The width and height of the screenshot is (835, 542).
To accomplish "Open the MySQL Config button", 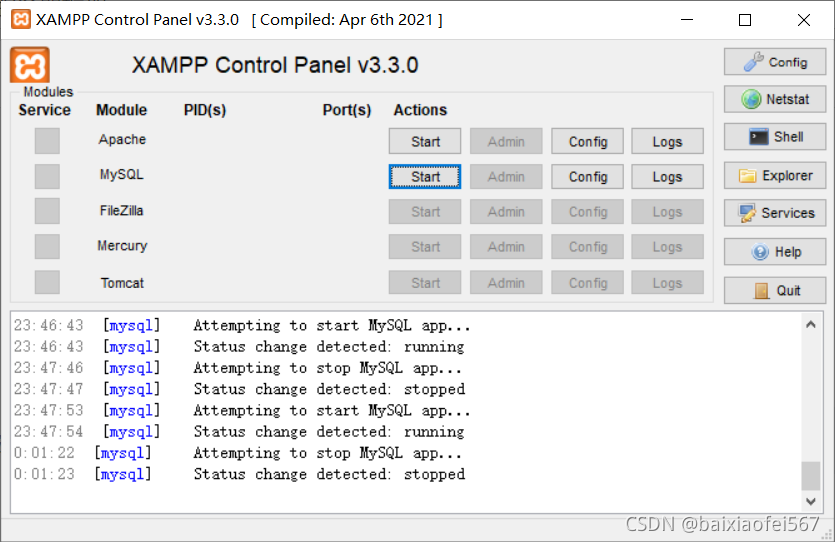I will tap(587, 176).
